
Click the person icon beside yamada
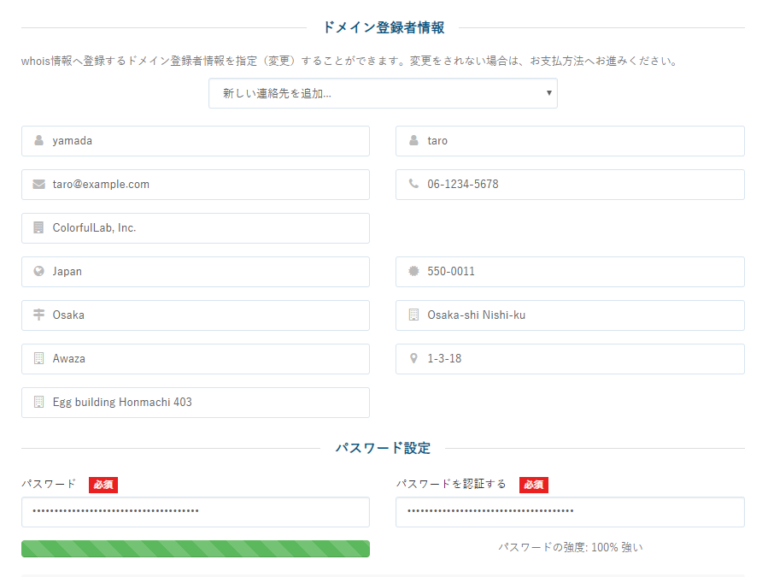click(39, 141)
